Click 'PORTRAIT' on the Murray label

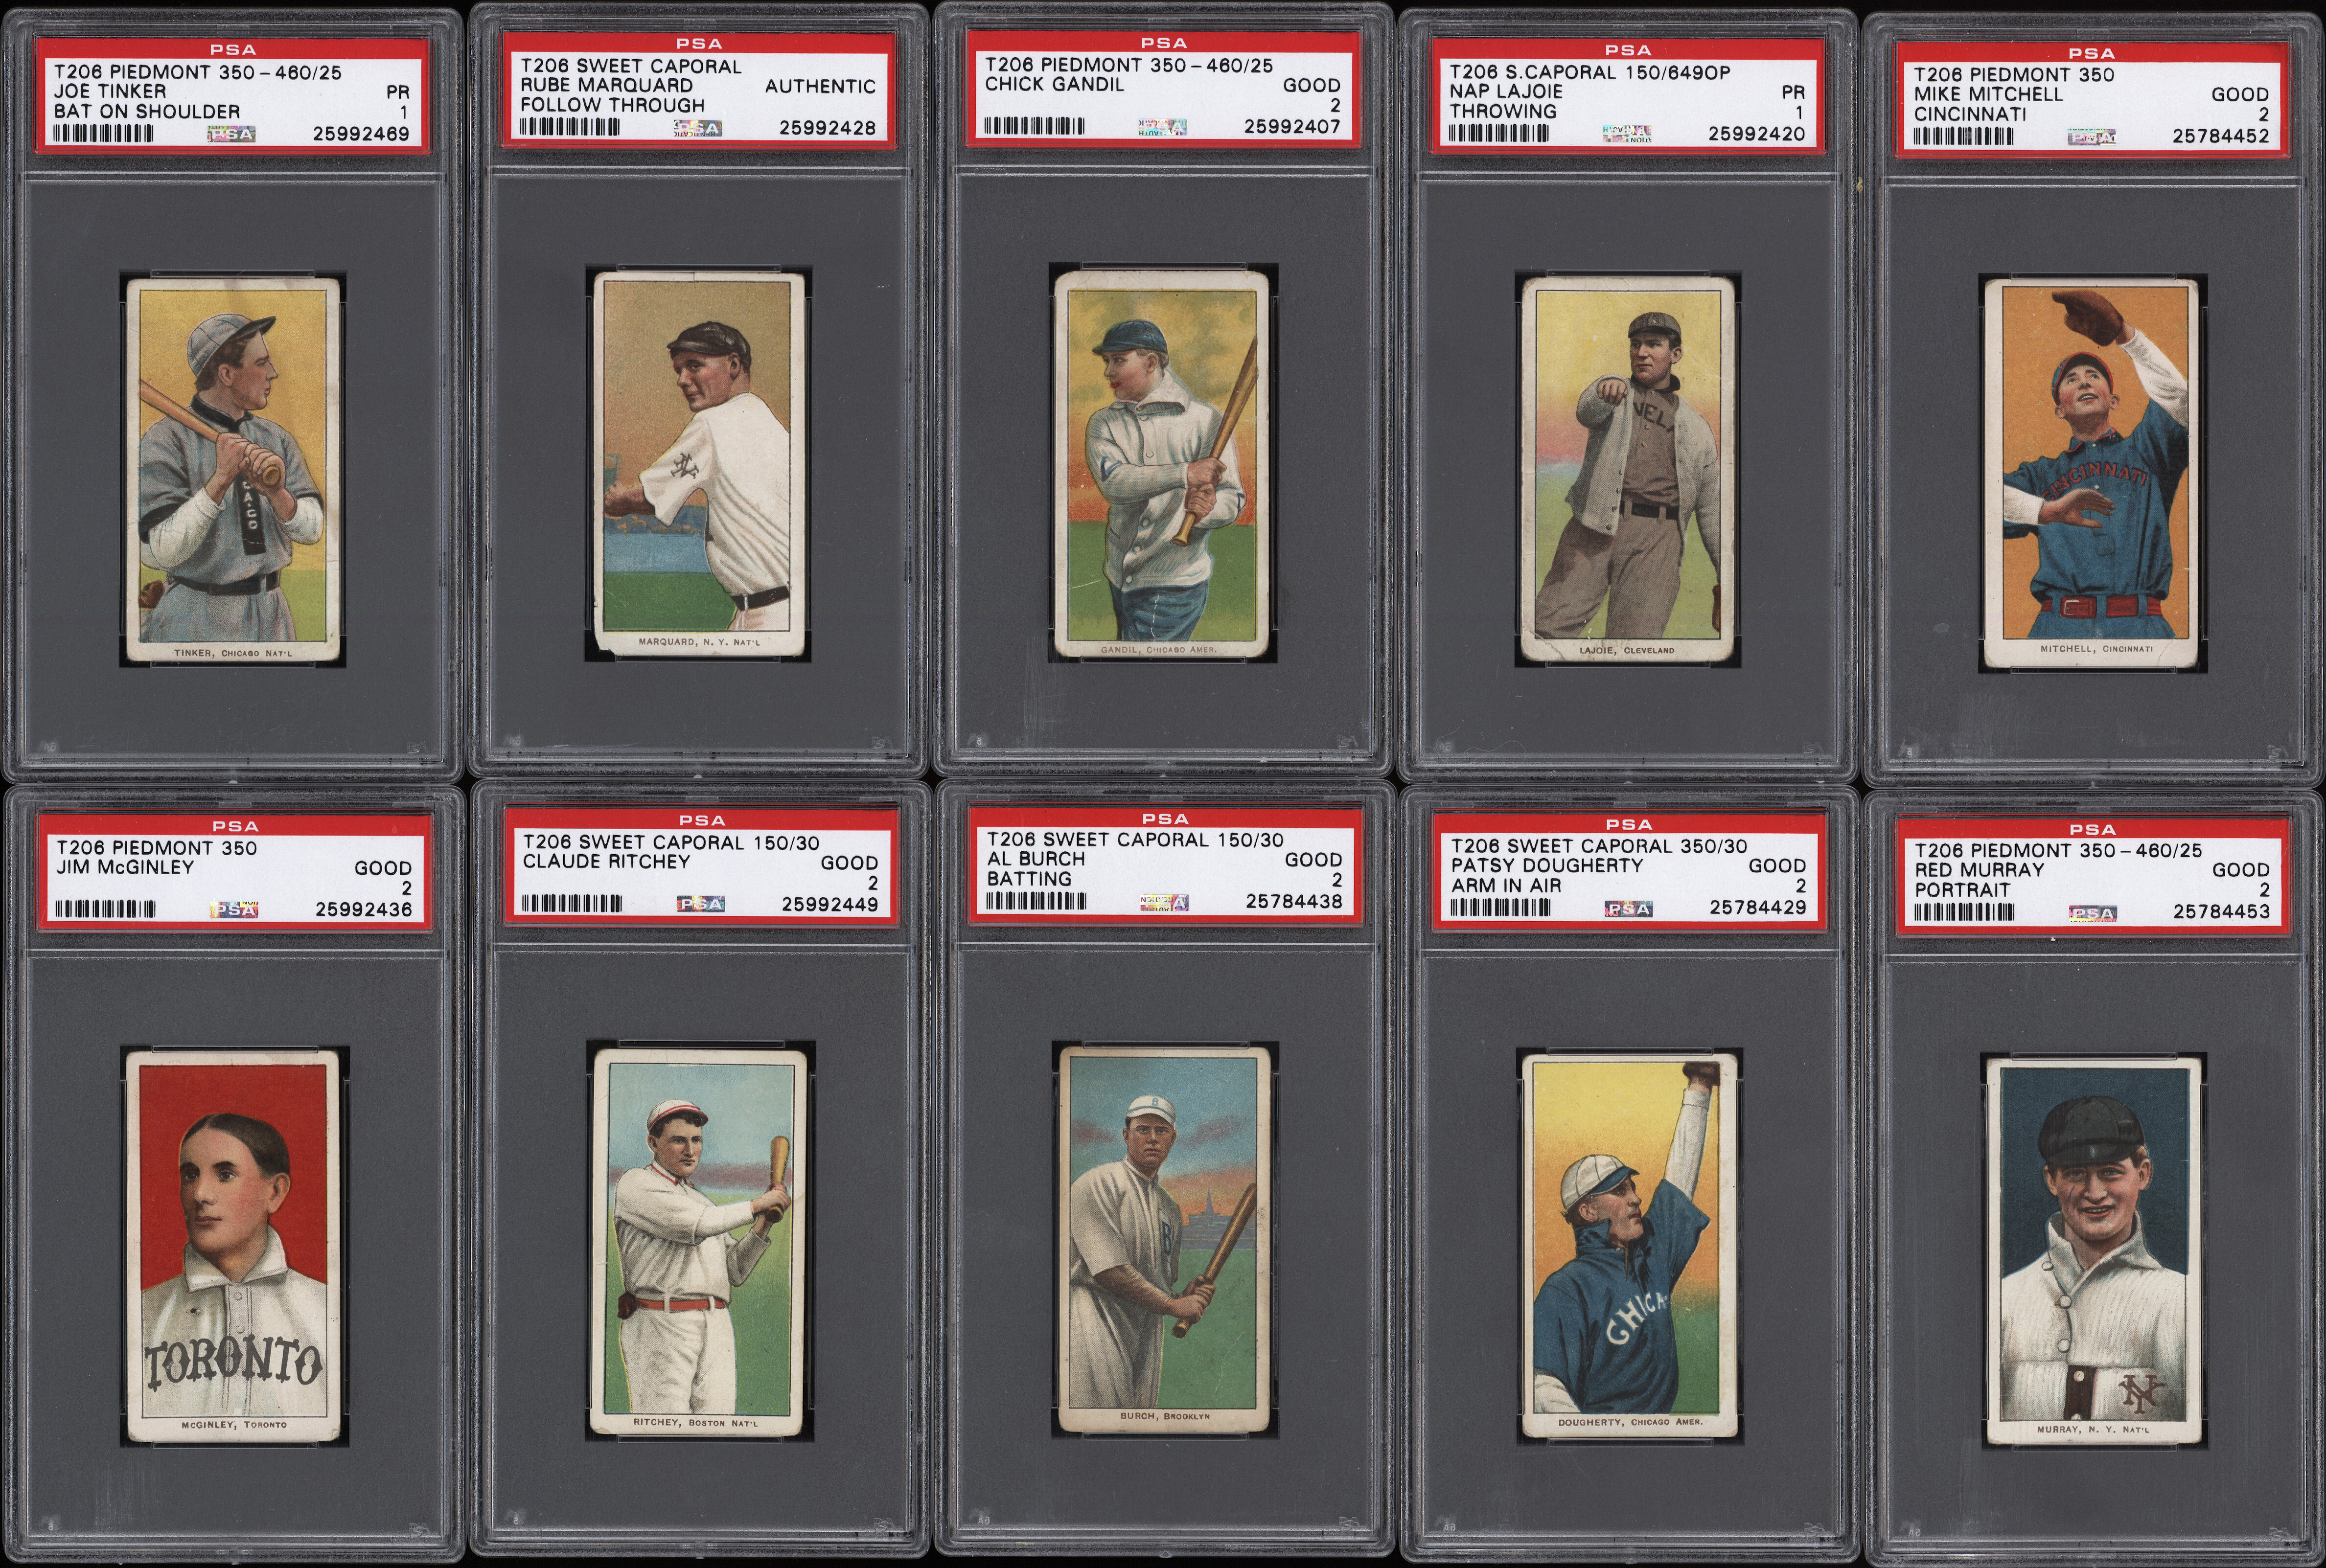1962,890
